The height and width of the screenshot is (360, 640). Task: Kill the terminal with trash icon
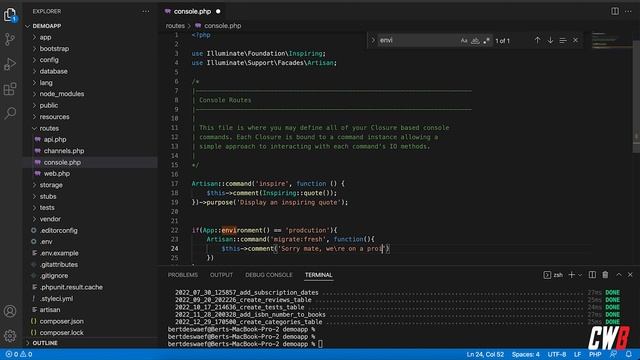[x=605, y=275]
